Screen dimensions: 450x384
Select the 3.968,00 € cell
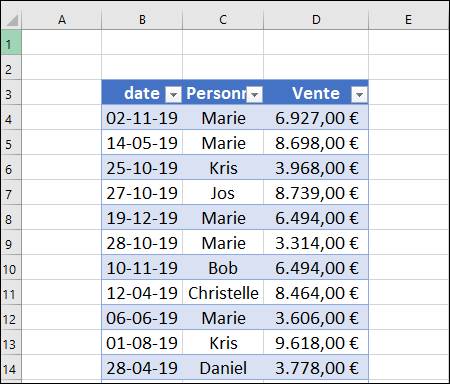pos(316,167)
